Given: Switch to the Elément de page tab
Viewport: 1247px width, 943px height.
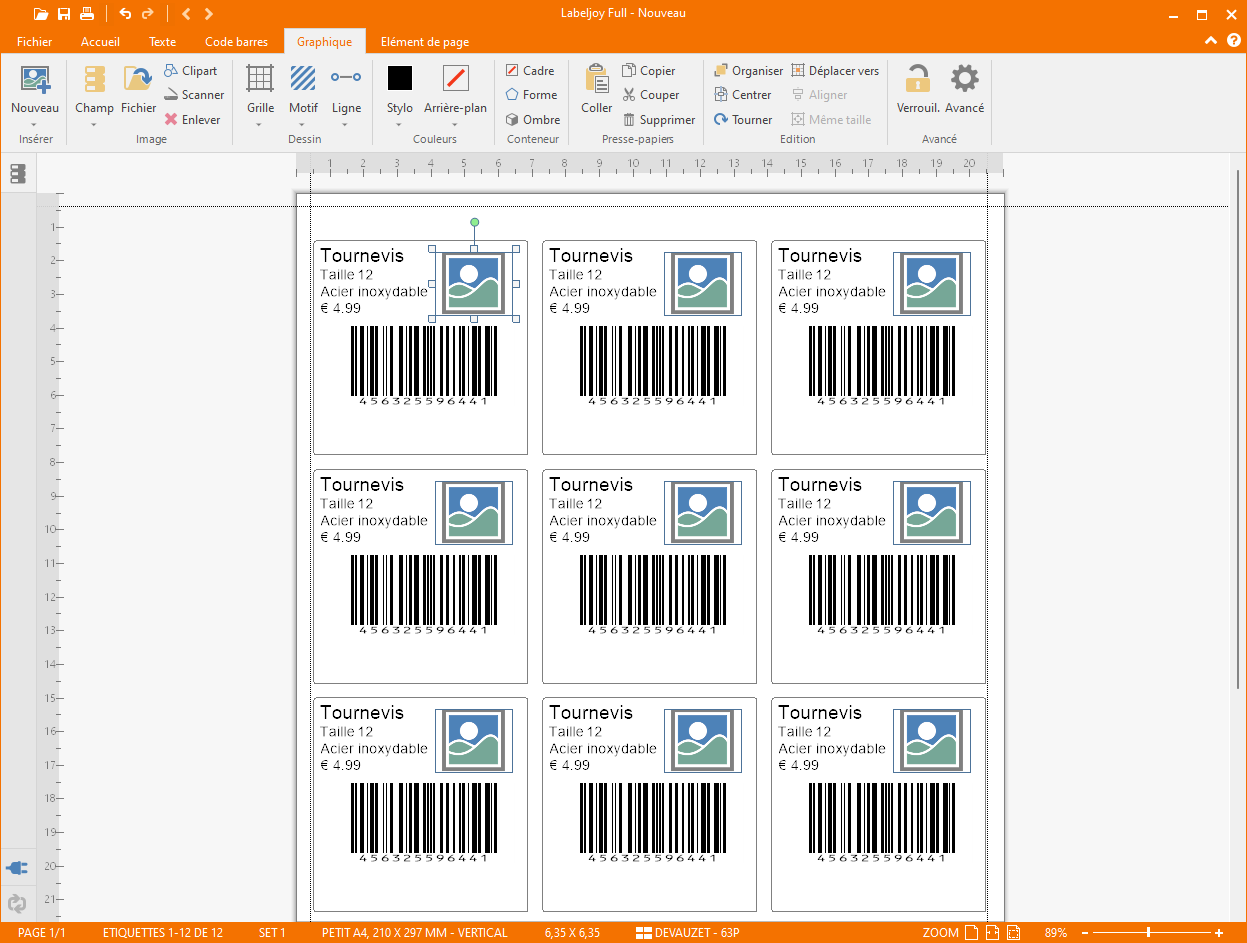Looking at the screenshot, I should [424, 42].
